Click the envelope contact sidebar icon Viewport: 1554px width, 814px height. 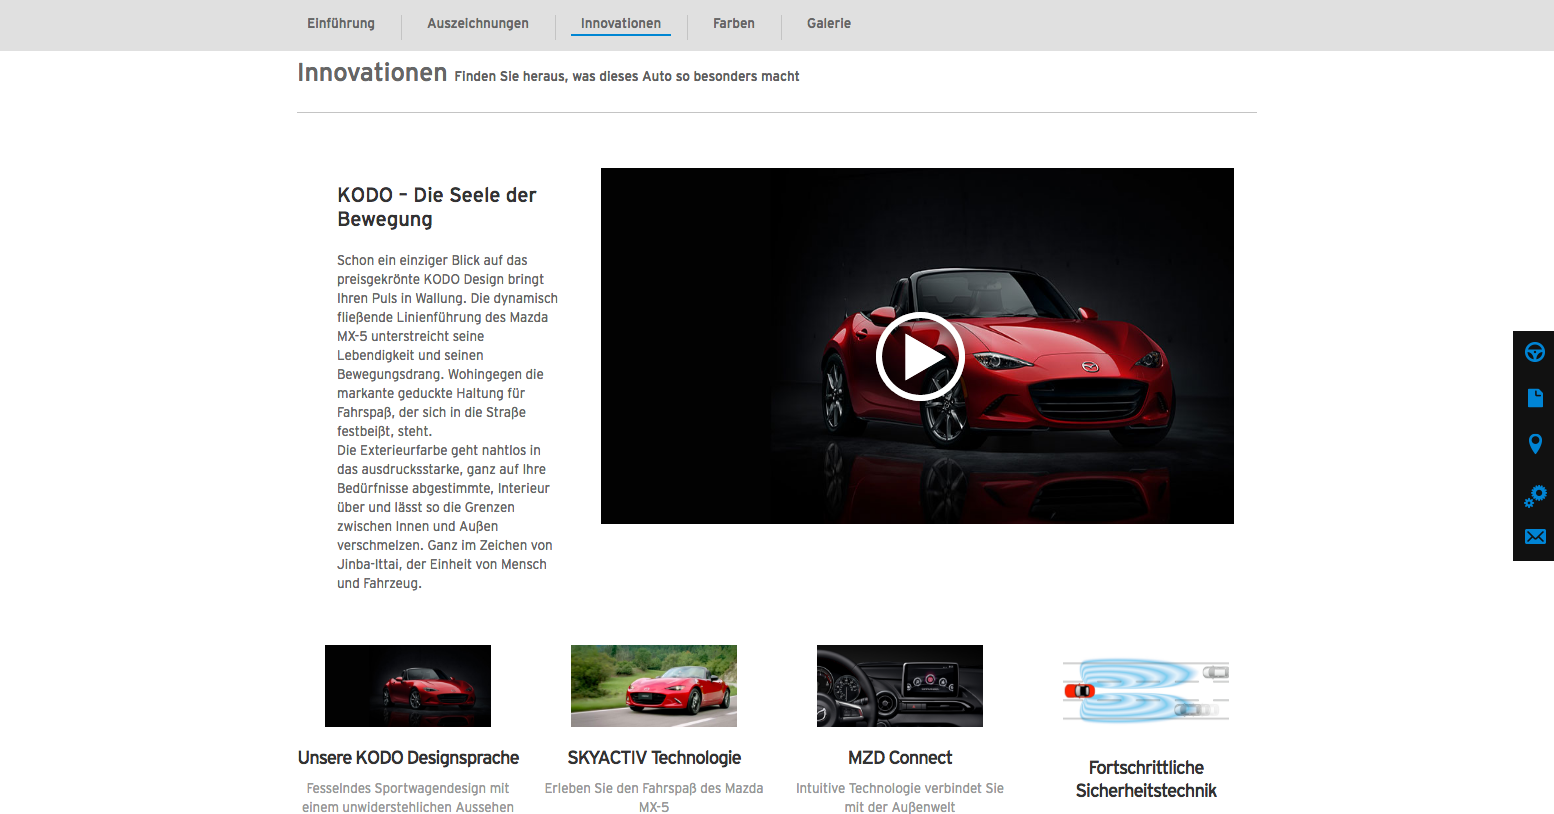tap(1535, 537)
